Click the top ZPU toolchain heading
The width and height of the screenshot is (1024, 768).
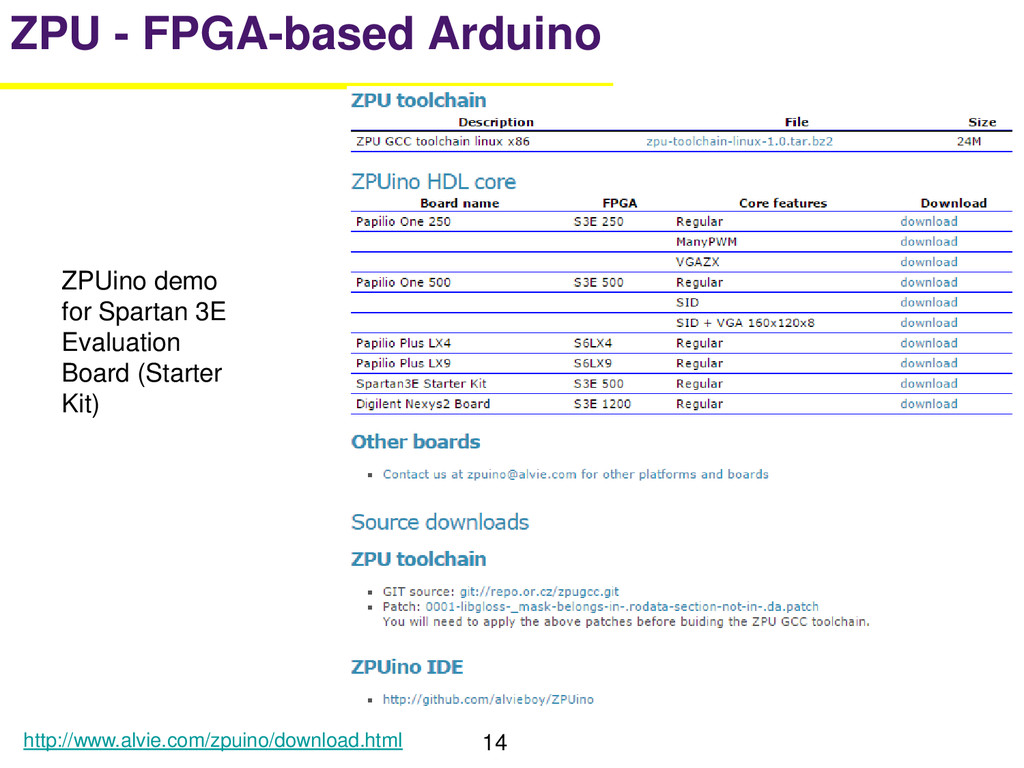pos(419,100)
